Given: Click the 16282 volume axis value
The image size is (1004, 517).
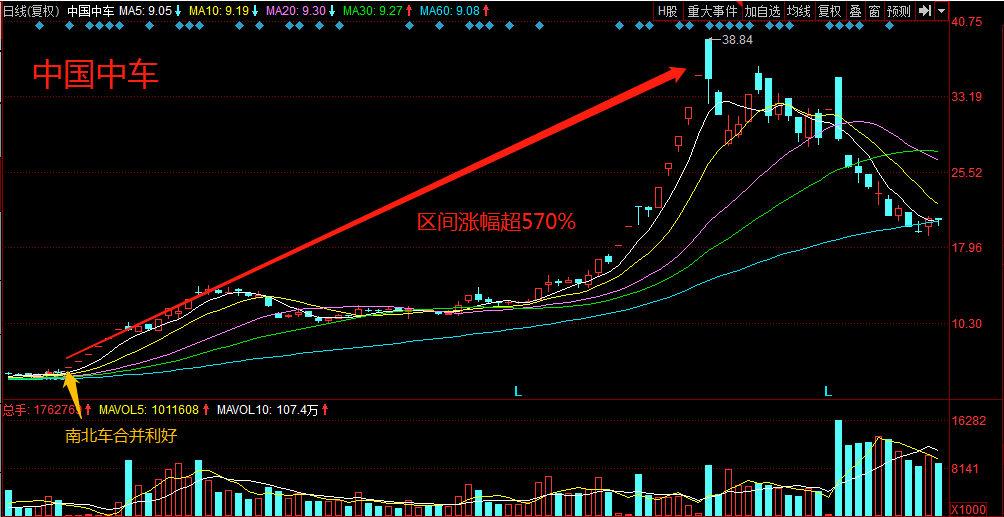Looking at the screenshot, I should (967, 421).
